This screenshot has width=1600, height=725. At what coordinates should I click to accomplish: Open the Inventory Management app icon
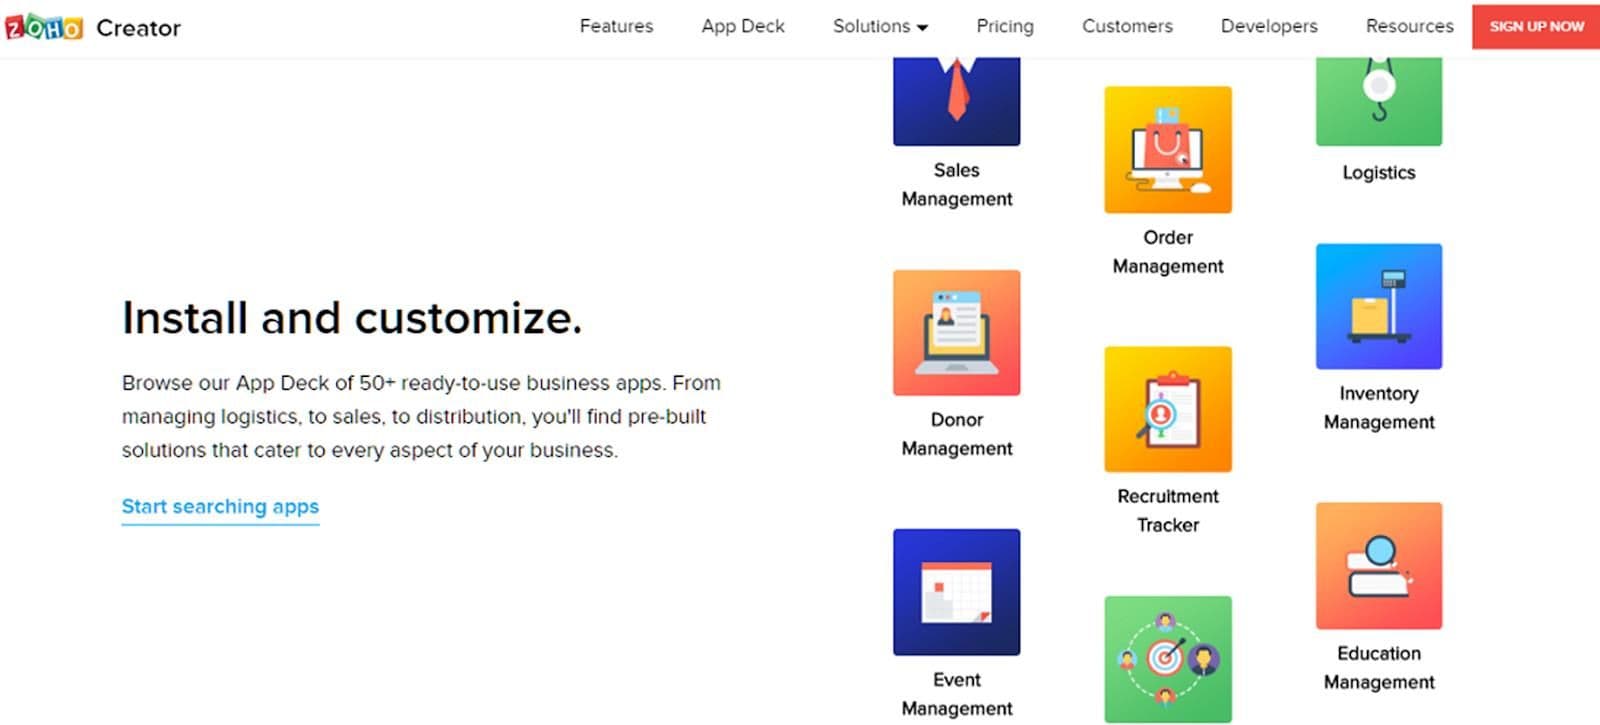[1379, 306]
